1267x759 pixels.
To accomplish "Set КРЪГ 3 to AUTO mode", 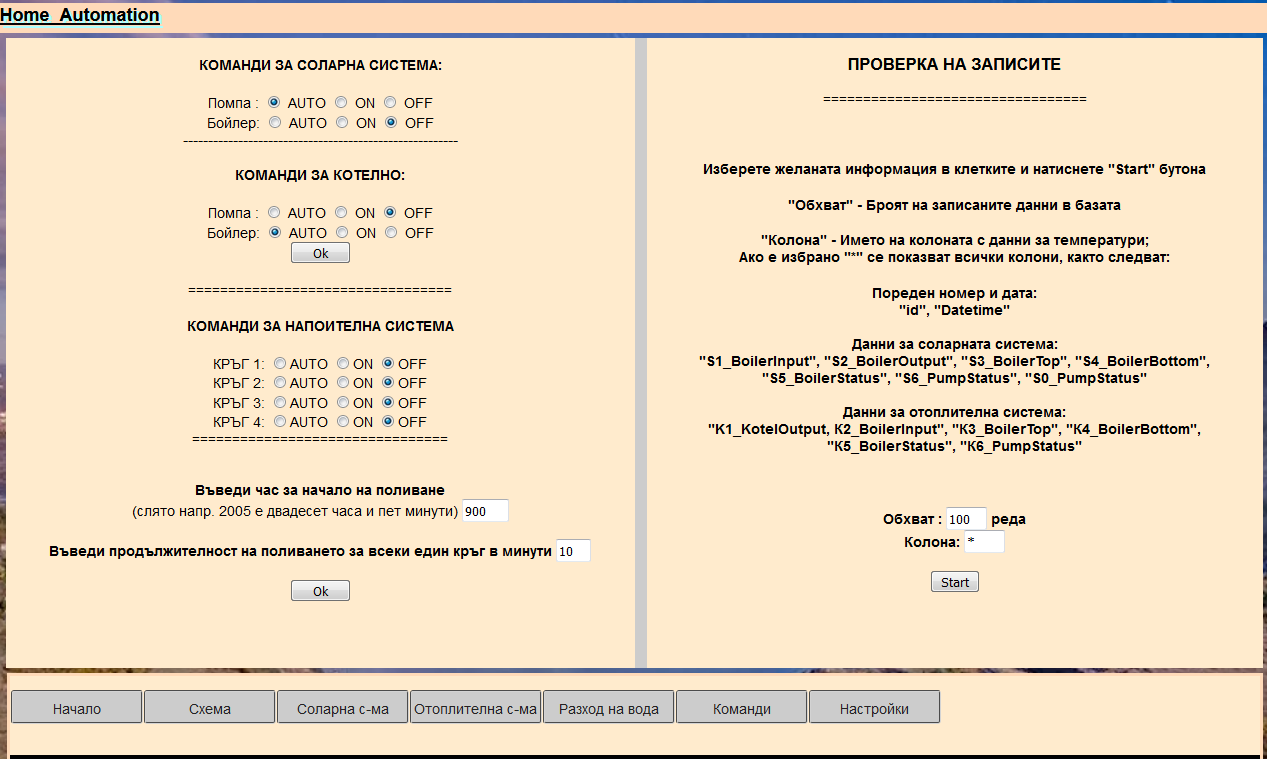I will click(280, 402).
